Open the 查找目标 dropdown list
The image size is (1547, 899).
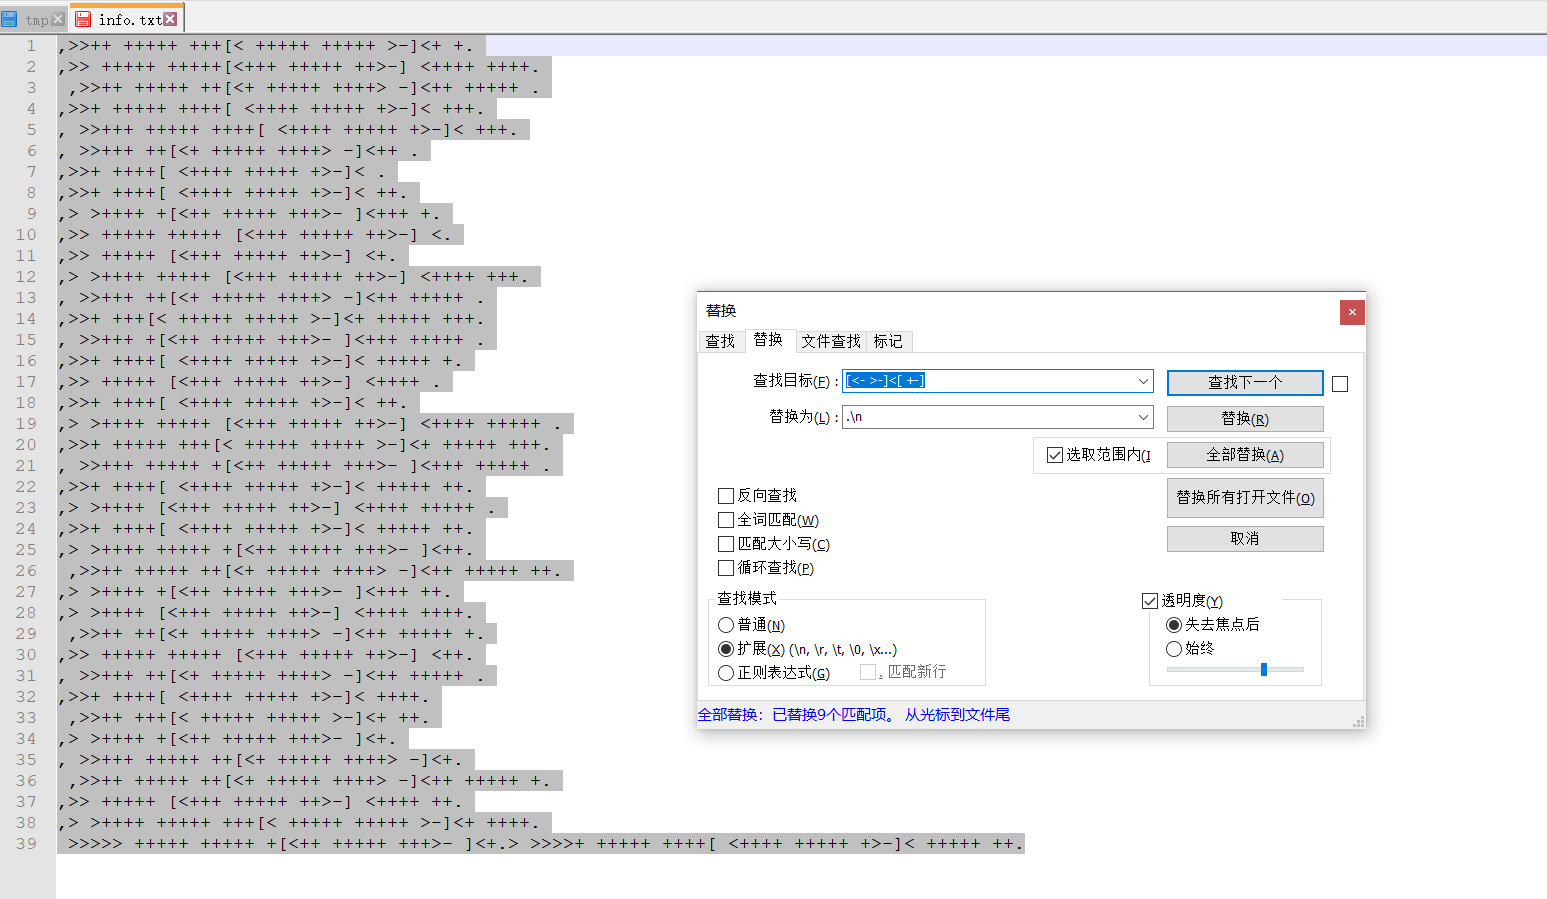tap(1143, 381)
